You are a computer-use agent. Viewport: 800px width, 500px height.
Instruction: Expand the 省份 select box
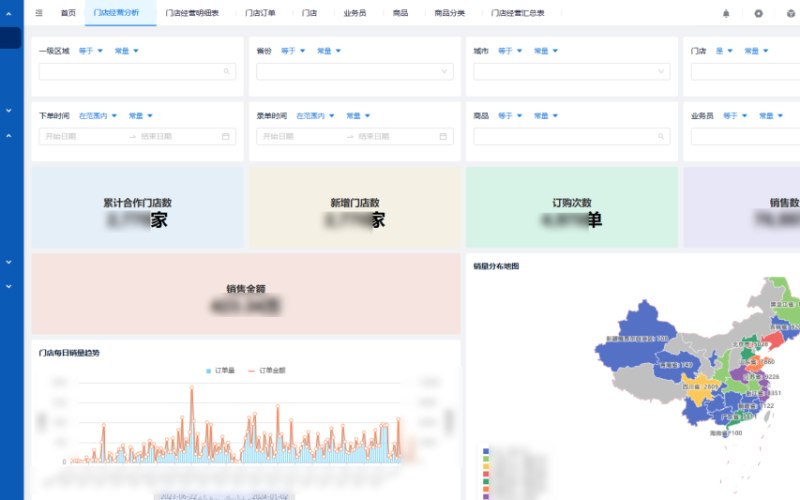355,71
